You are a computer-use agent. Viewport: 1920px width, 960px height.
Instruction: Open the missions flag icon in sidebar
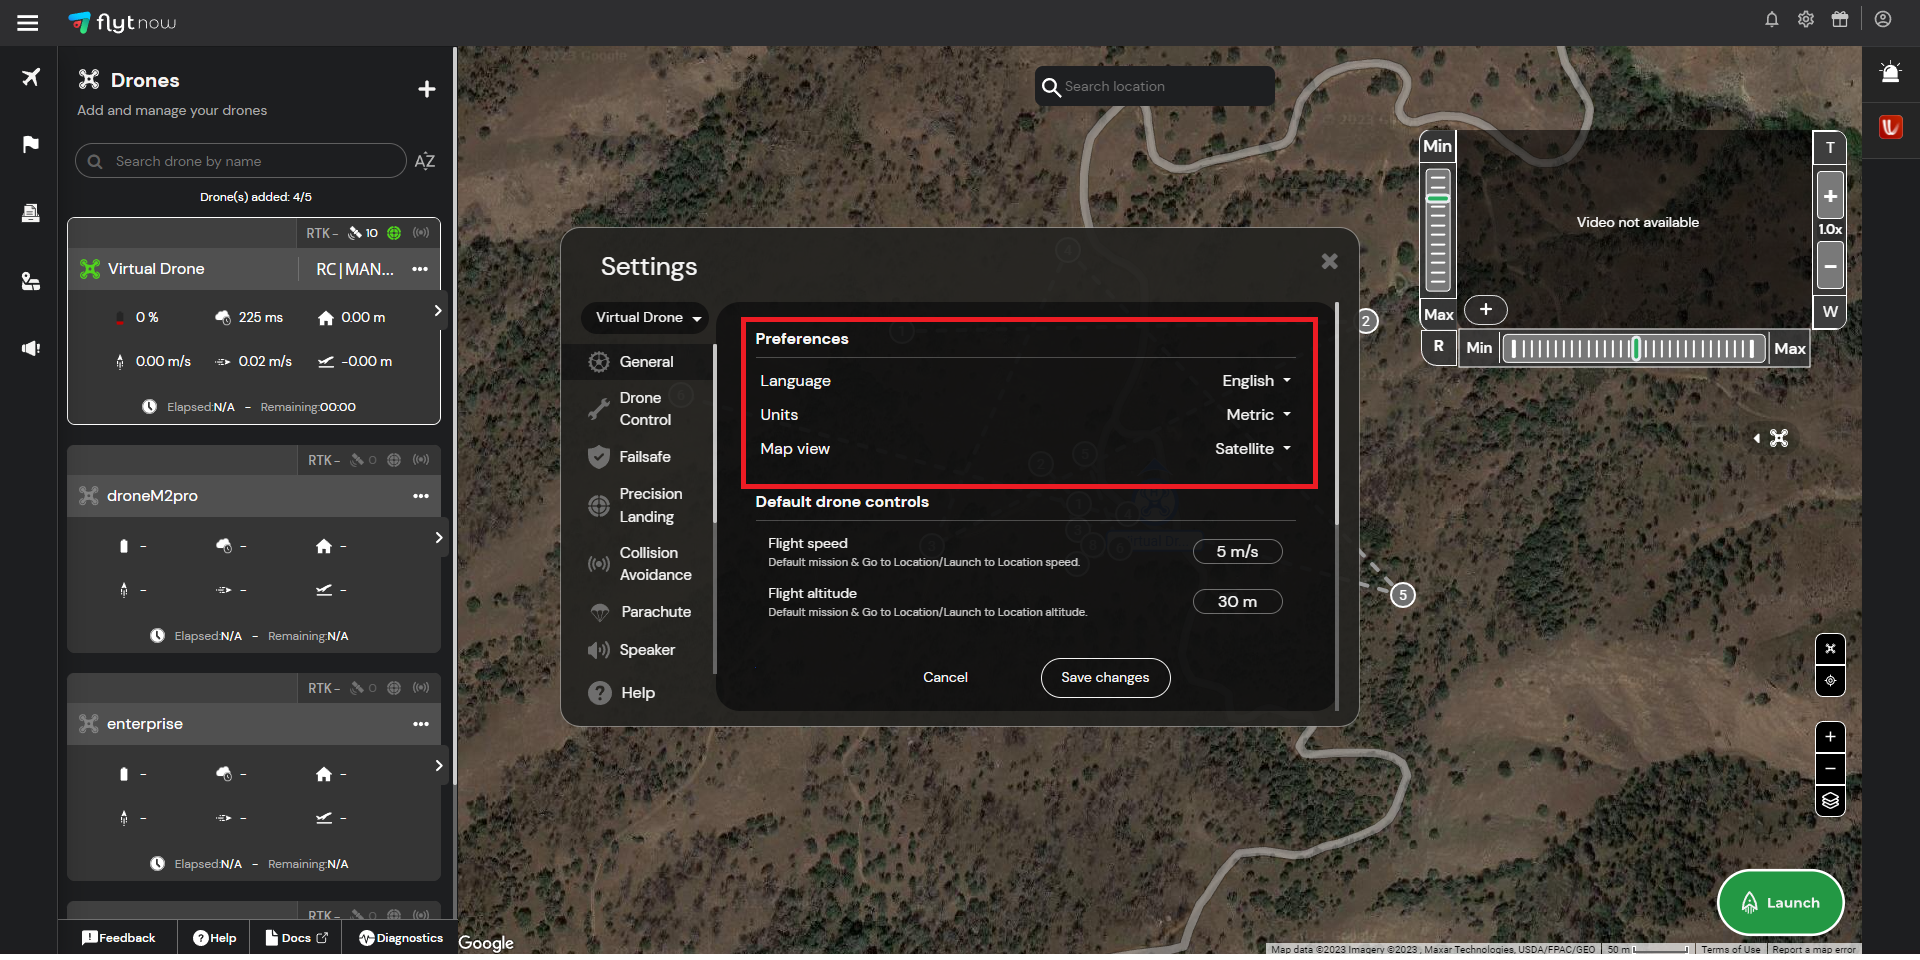coord(31,144)
